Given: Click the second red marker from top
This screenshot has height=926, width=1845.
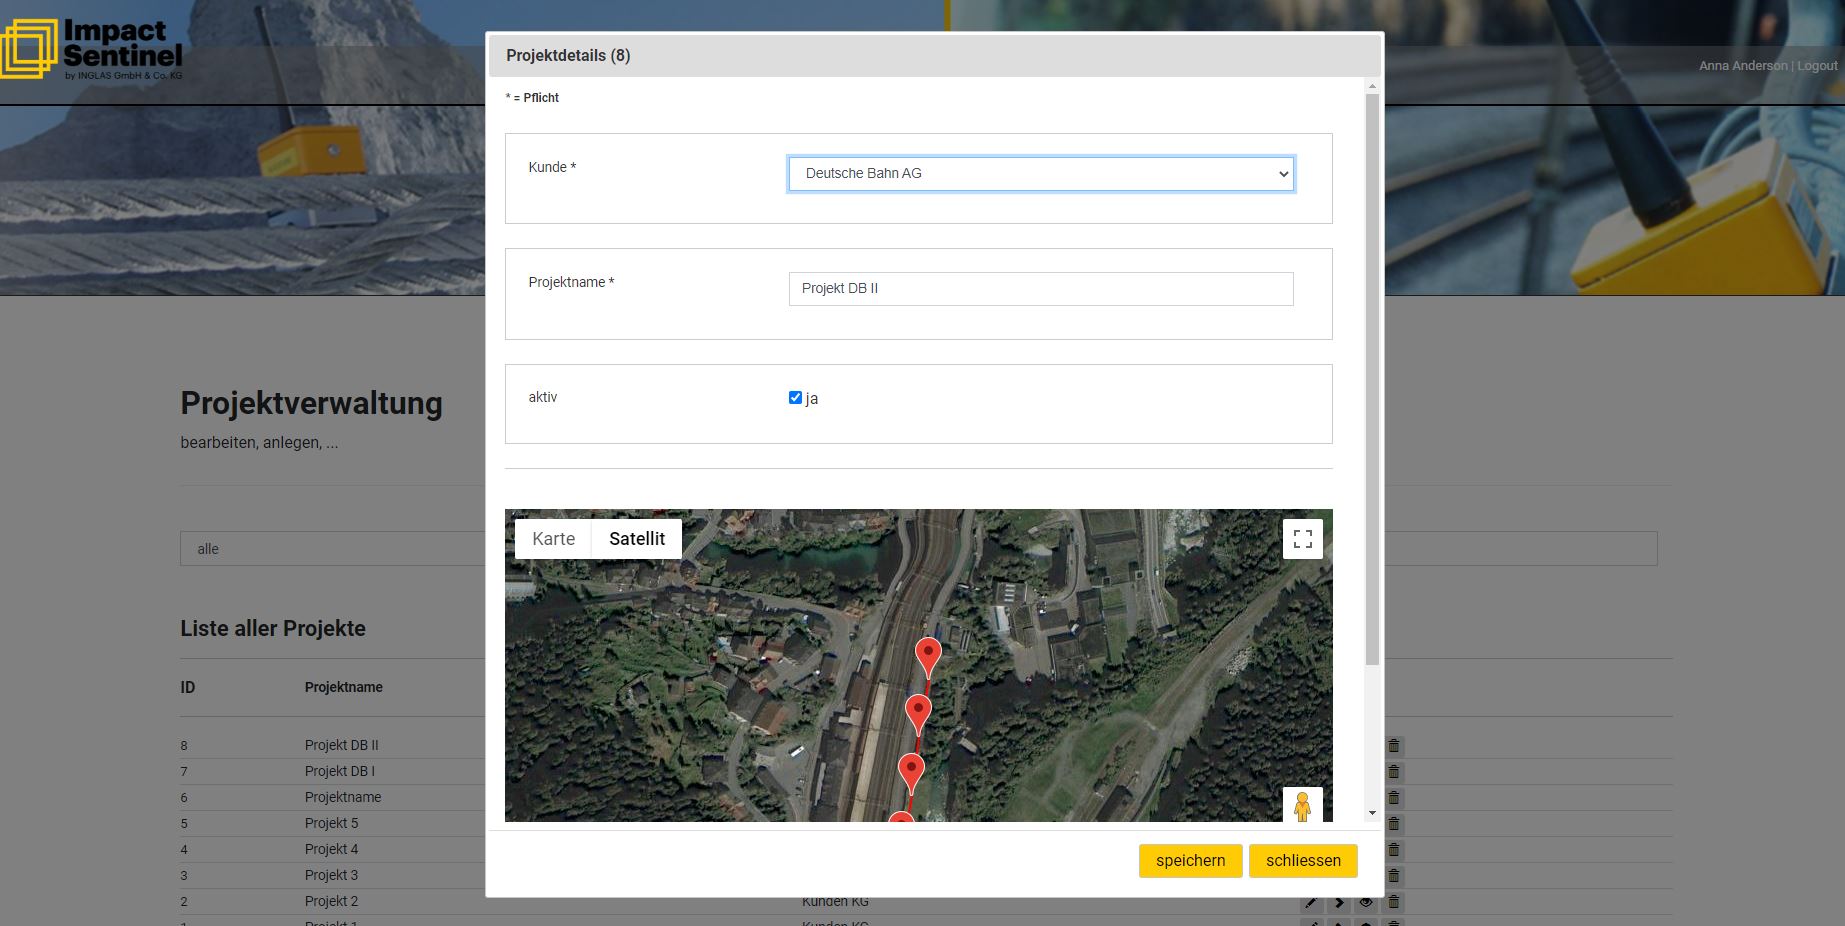Looking at the screenshot, I should pyautogui.click(x=917, y=712).
